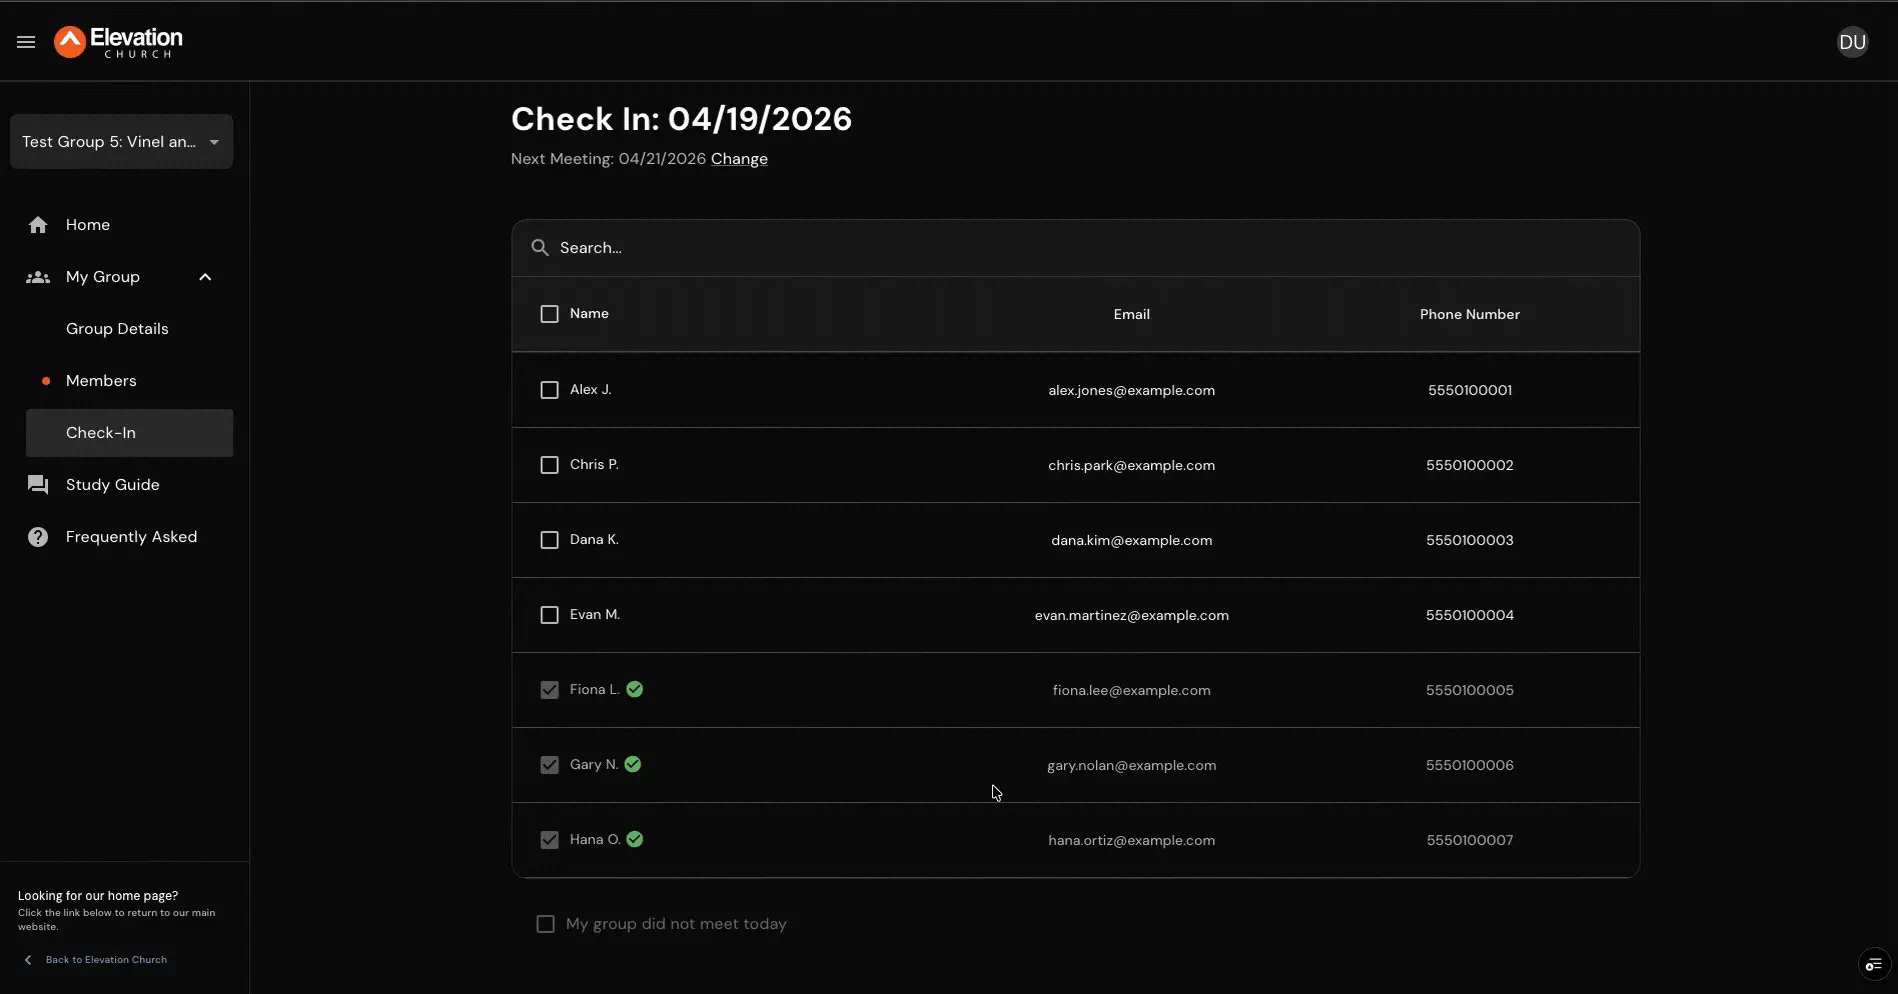Check in Evan M.

[549, 615]
